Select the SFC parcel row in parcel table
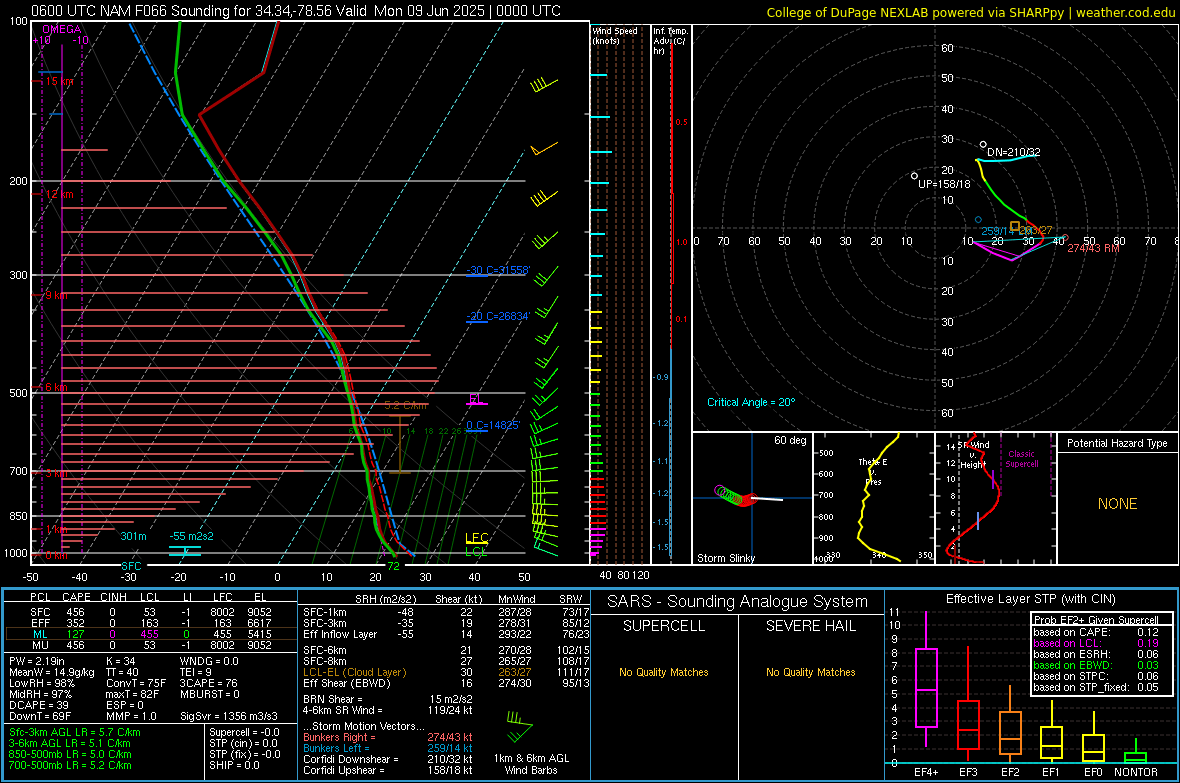This screenshot has height=783, width=1180. (151, 612)
